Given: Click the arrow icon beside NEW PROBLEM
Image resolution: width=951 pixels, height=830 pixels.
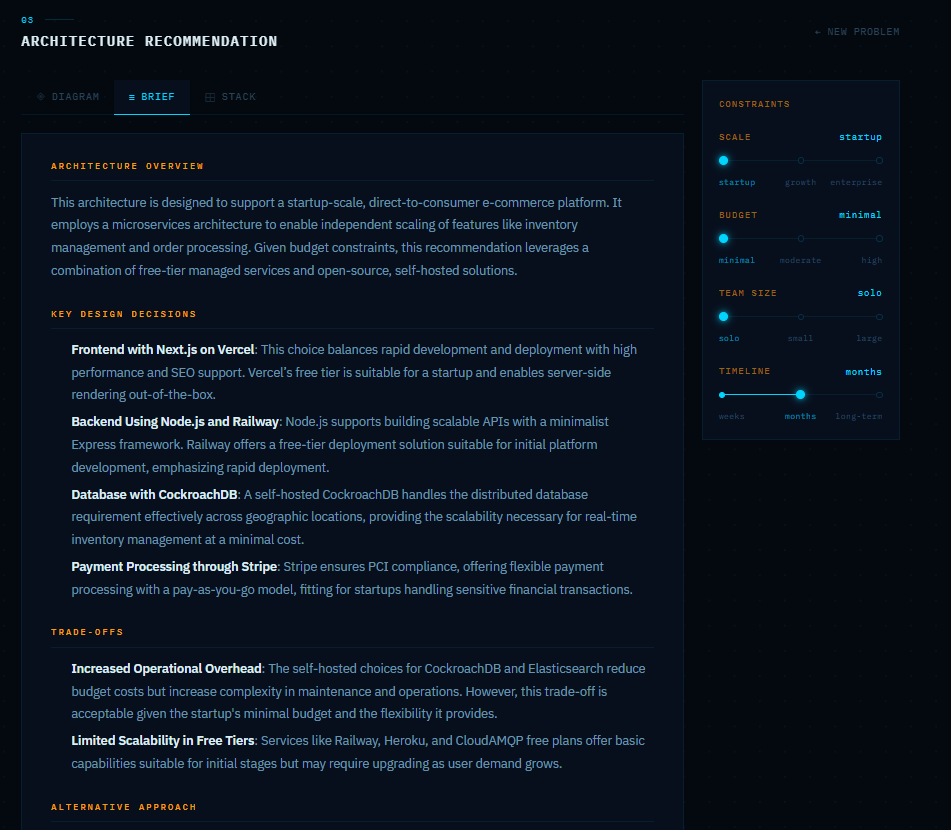Looking at the screenshot, I should pyautogui.click(x=817, y=31).
